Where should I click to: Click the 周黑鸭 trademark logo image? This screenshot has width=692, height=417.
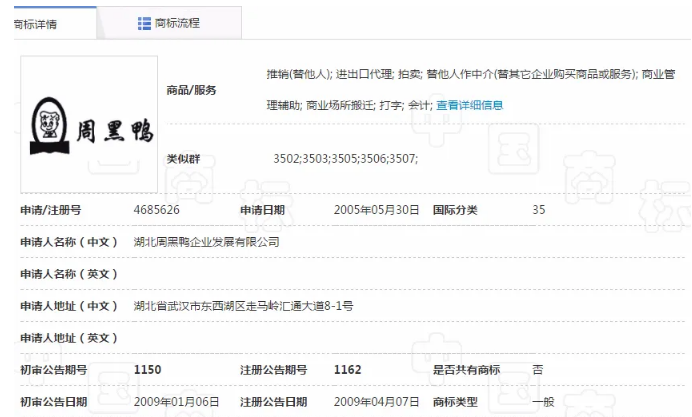91,125
